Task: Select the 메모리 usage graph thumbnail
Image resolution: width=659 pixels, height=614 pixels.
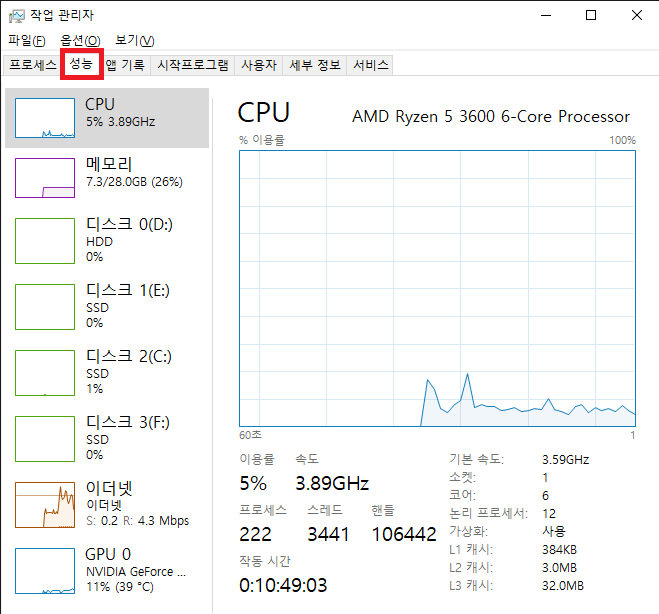Action: 45,178
